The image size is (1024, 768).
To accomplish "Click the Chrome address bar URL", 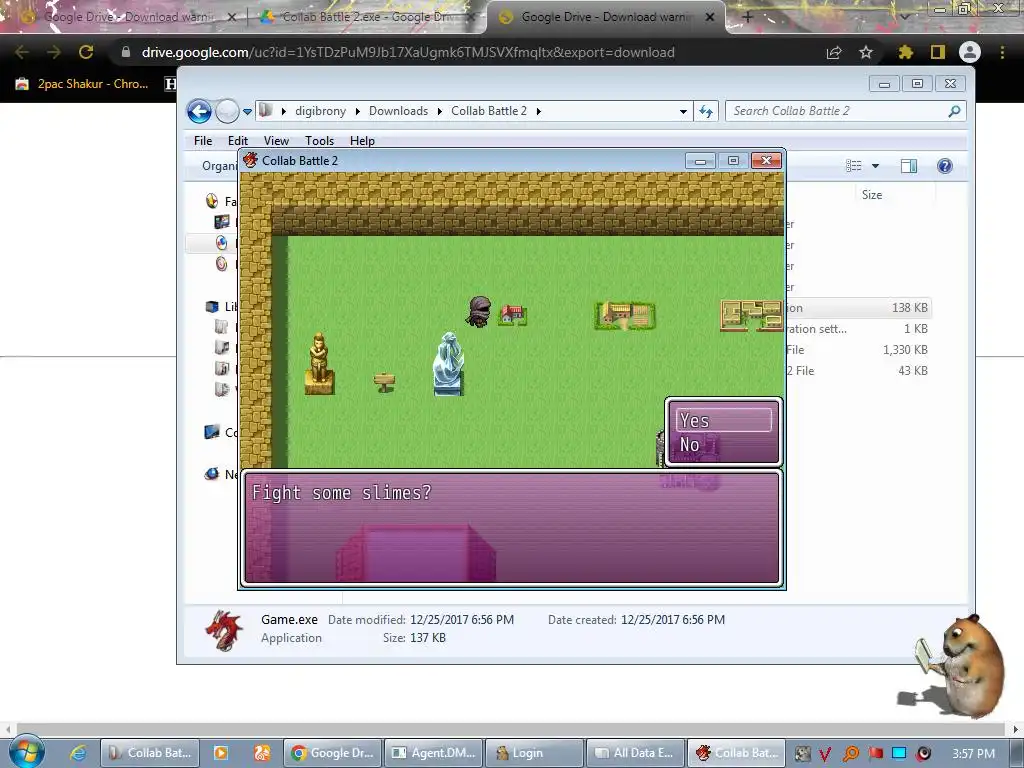I will [408, 52].
